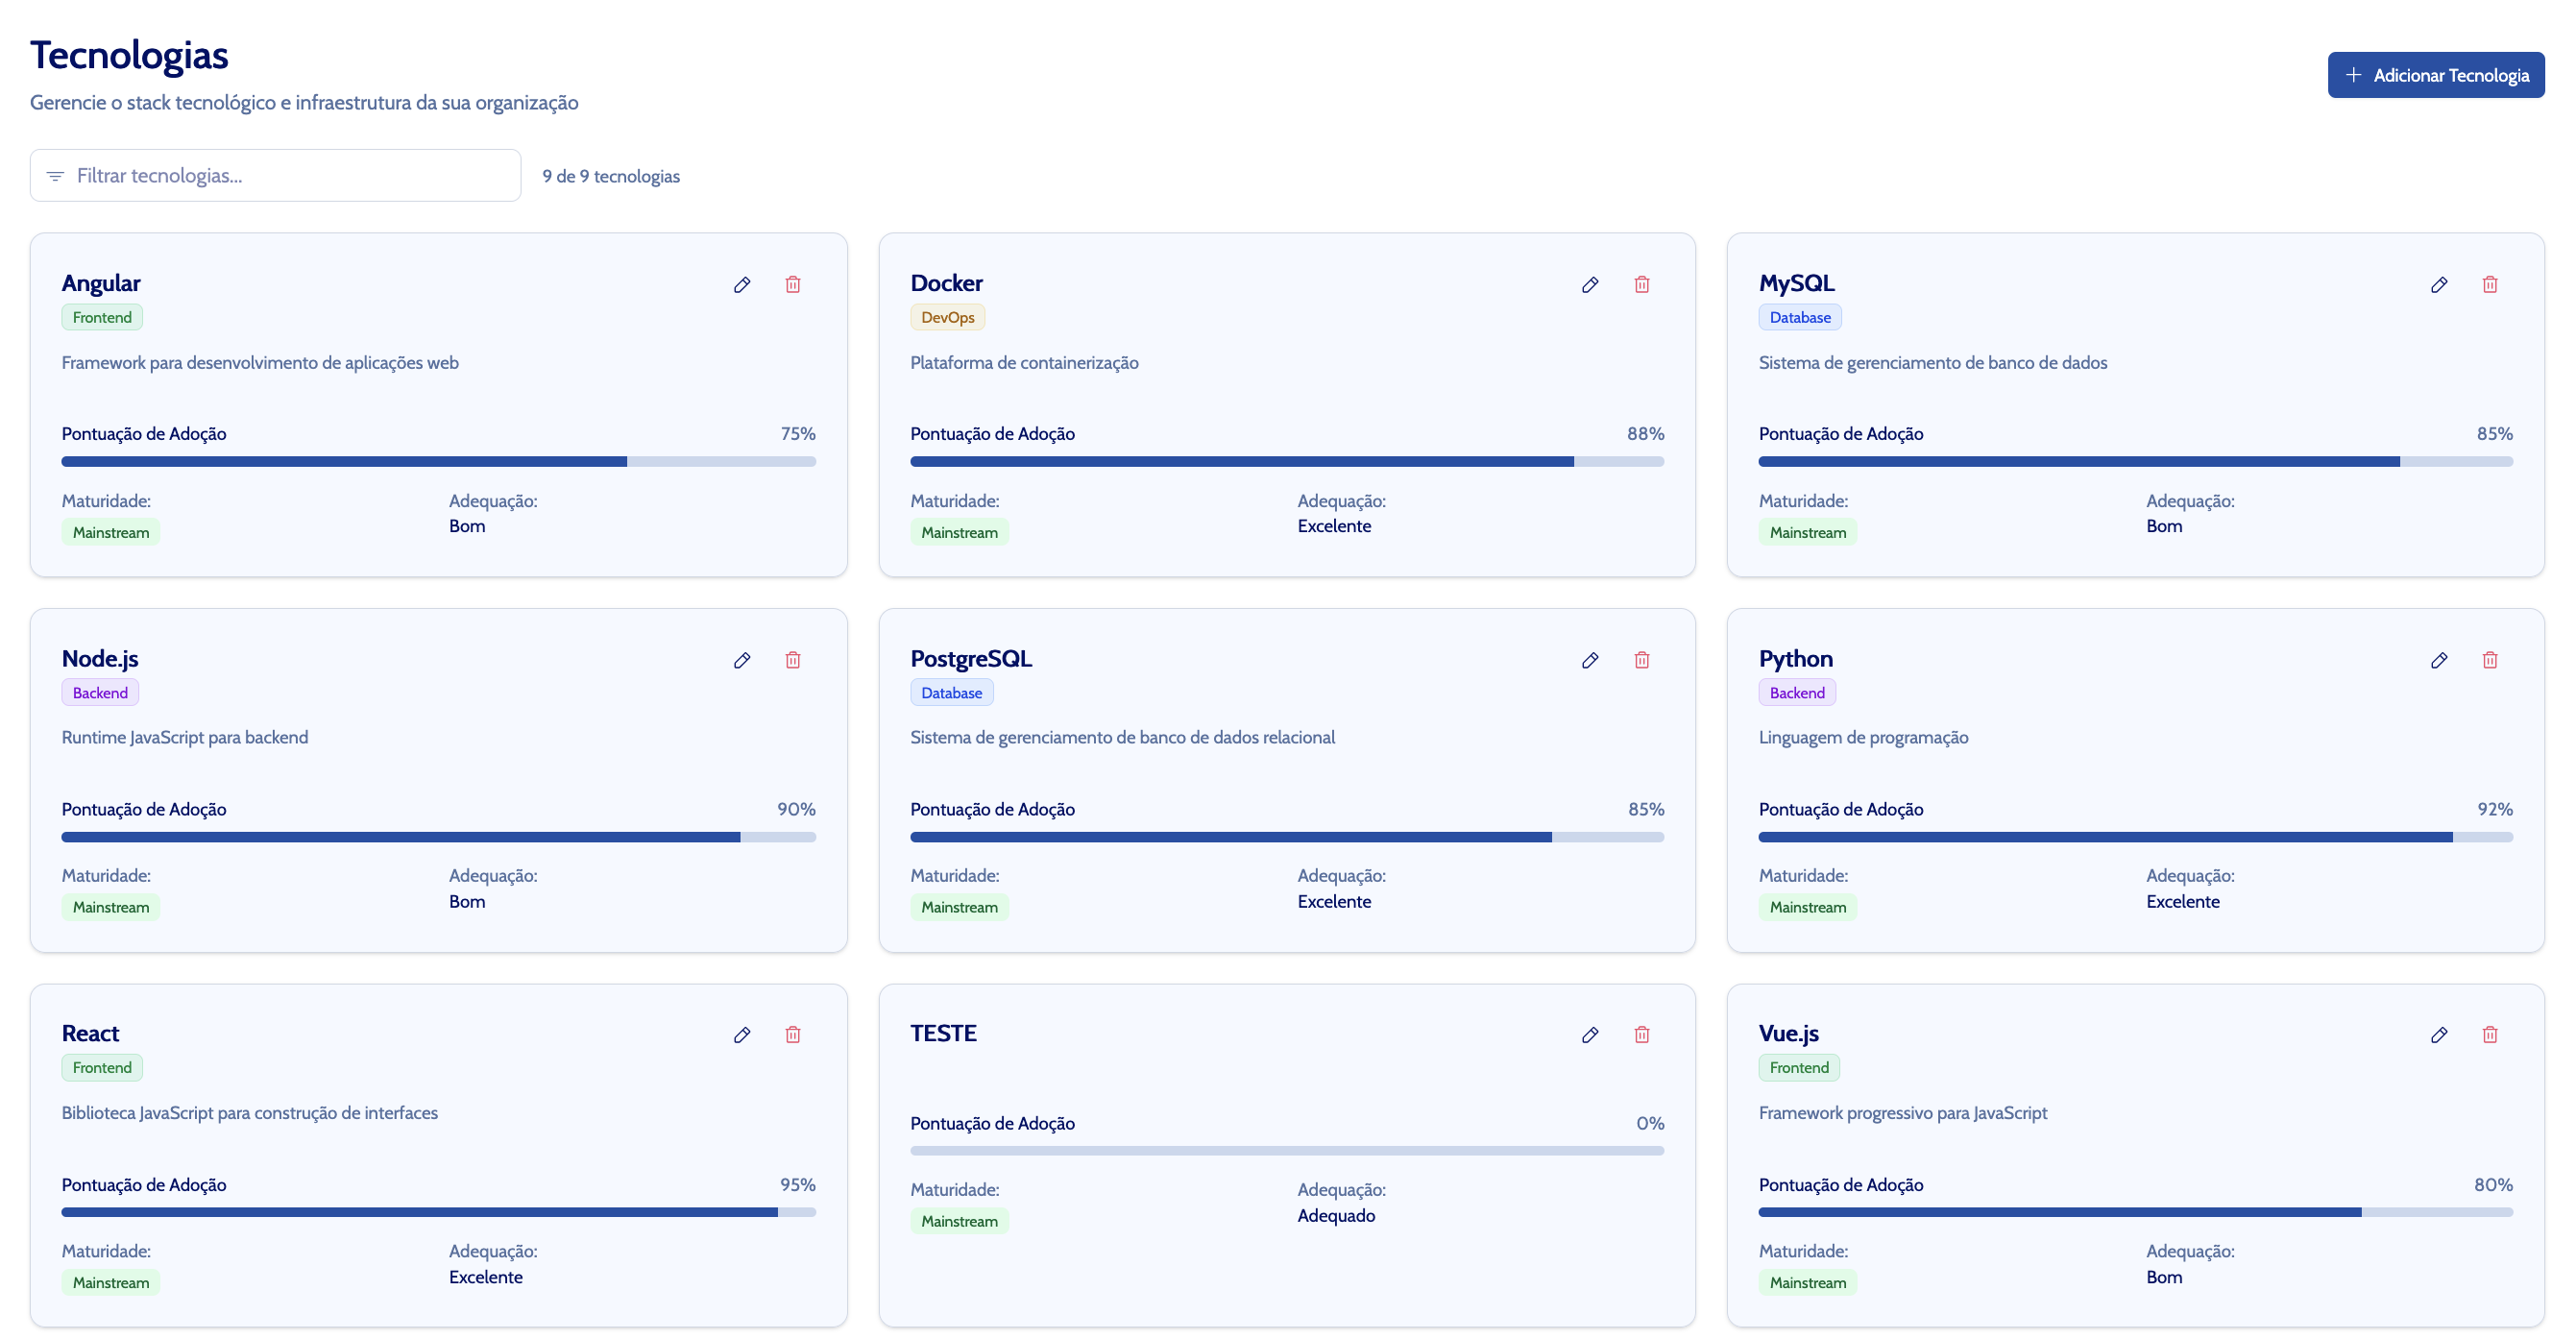Delete the Vue.js technology
Screen dimensions: 2576x1339
(2489, 1035)
